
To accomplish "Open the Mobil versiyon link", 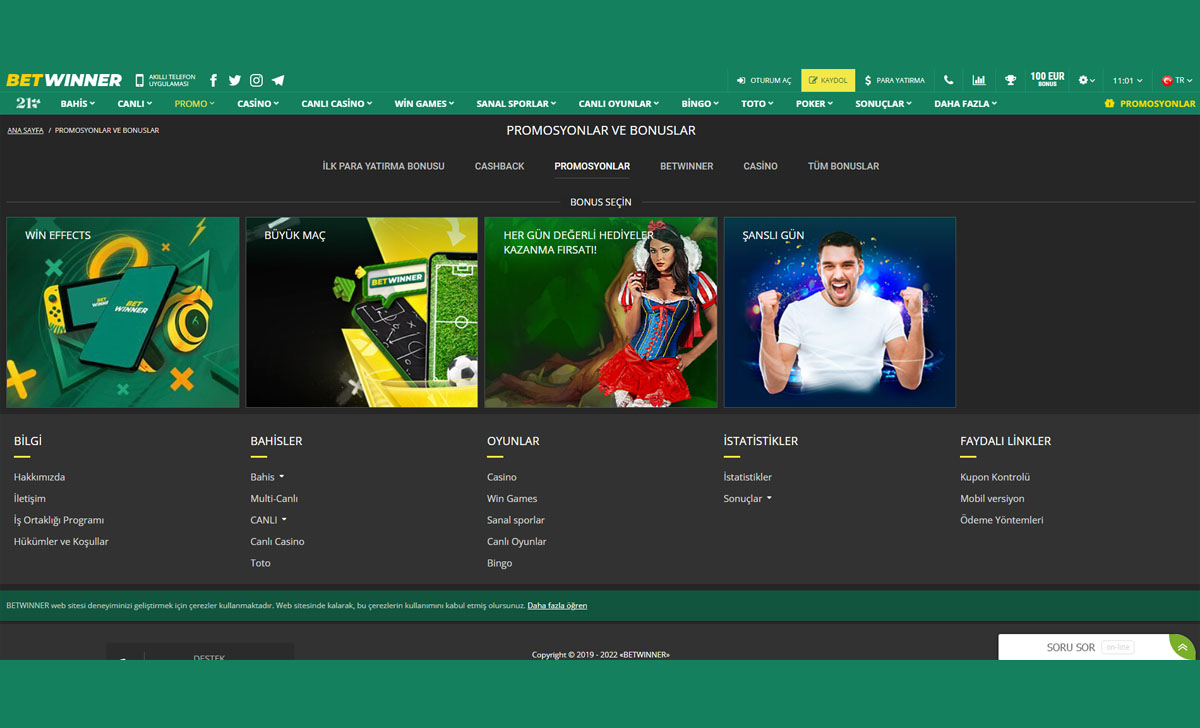I will coord(992,498).
